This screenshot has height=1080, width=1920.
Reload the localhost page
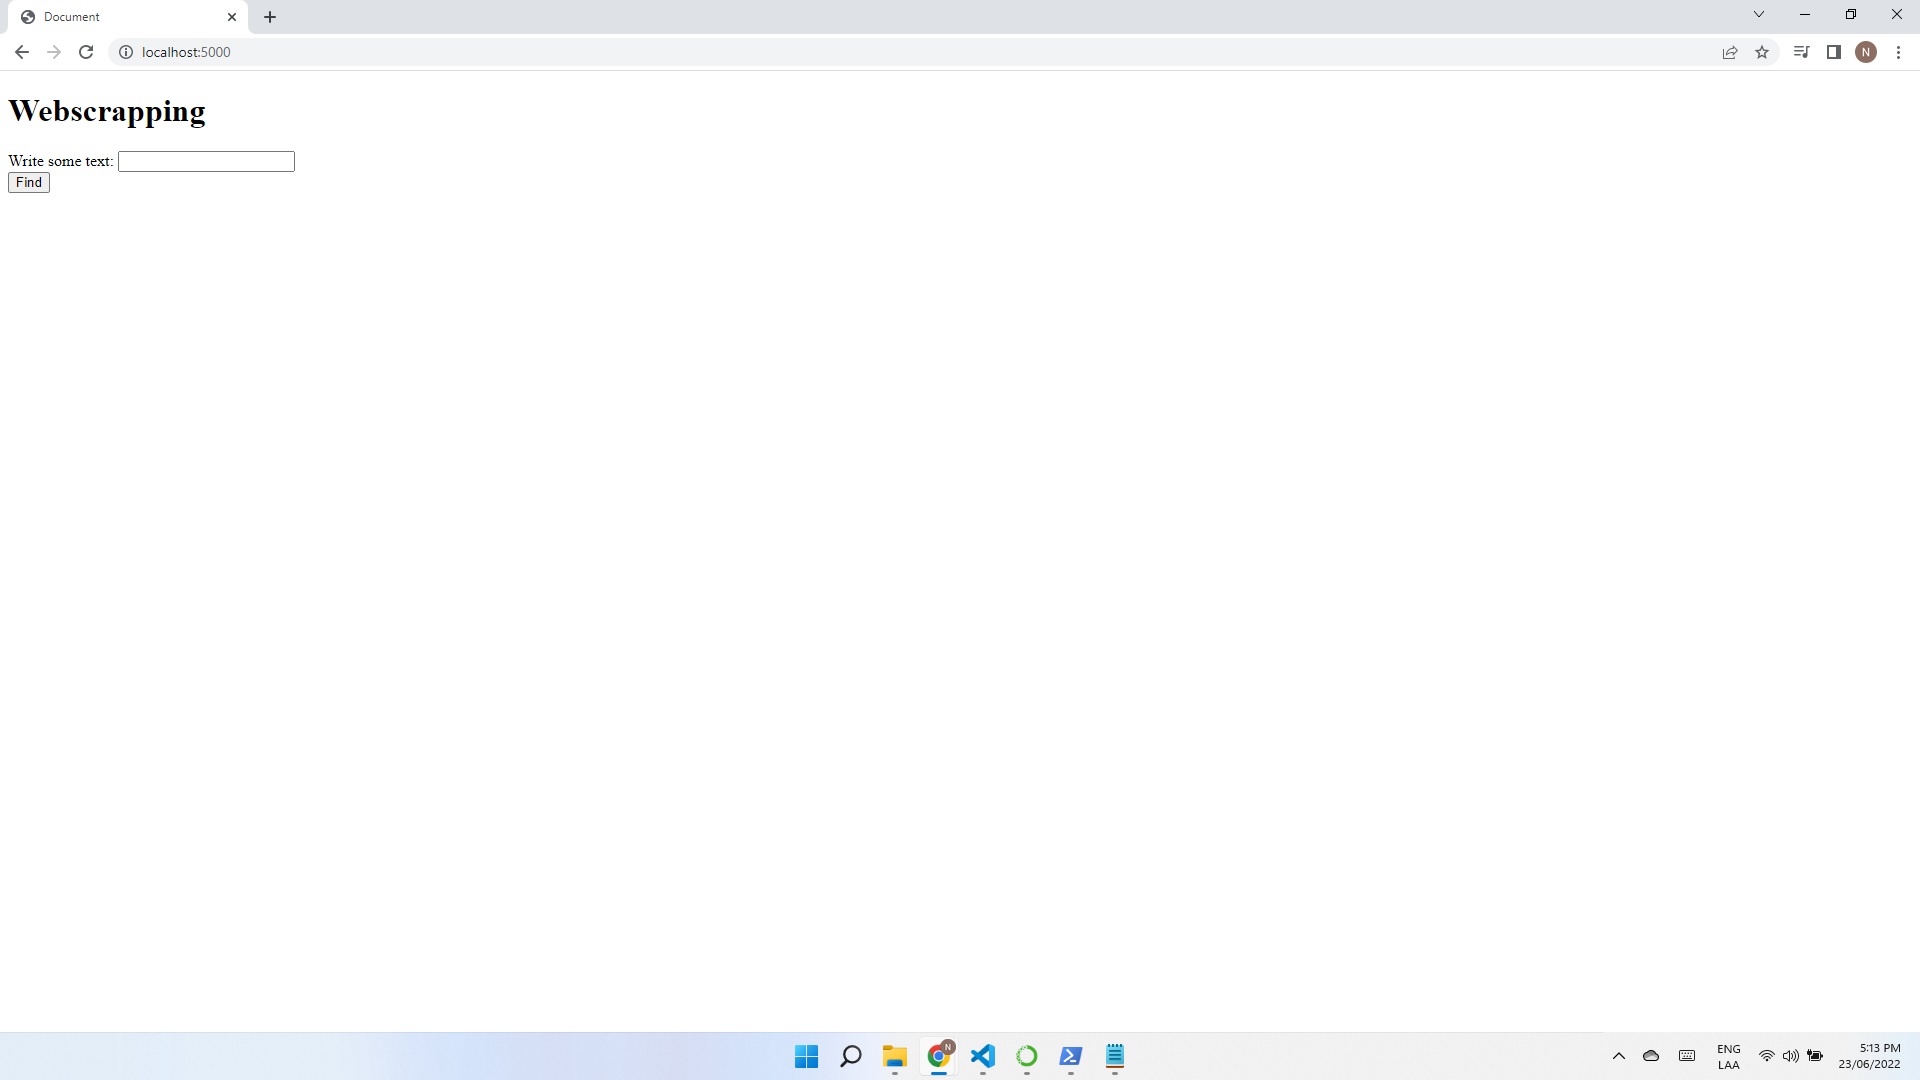[86, 52]
